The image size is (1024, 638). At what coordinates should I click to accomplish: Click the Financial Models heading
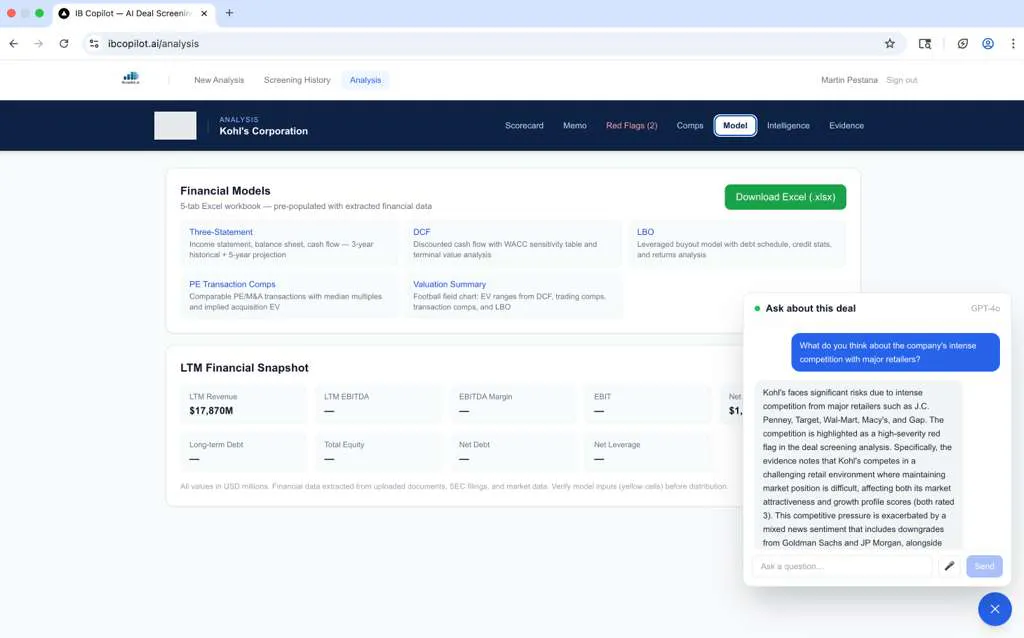[225, 191]
